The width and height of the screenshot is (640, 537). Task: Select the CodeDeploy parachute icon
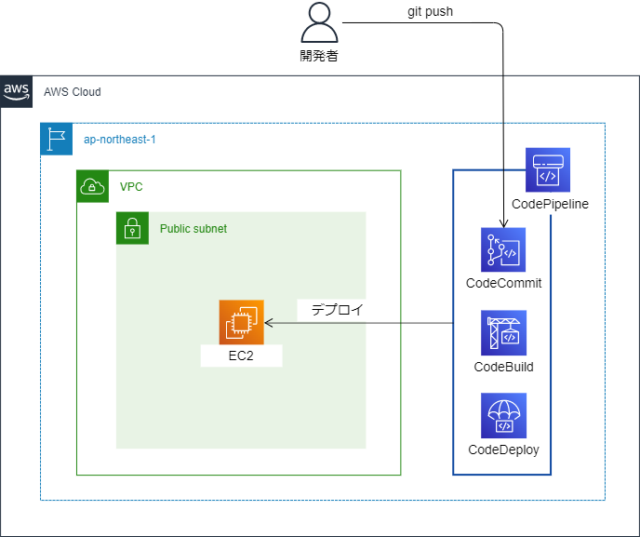pyautogui.click(x=503, y=415)
